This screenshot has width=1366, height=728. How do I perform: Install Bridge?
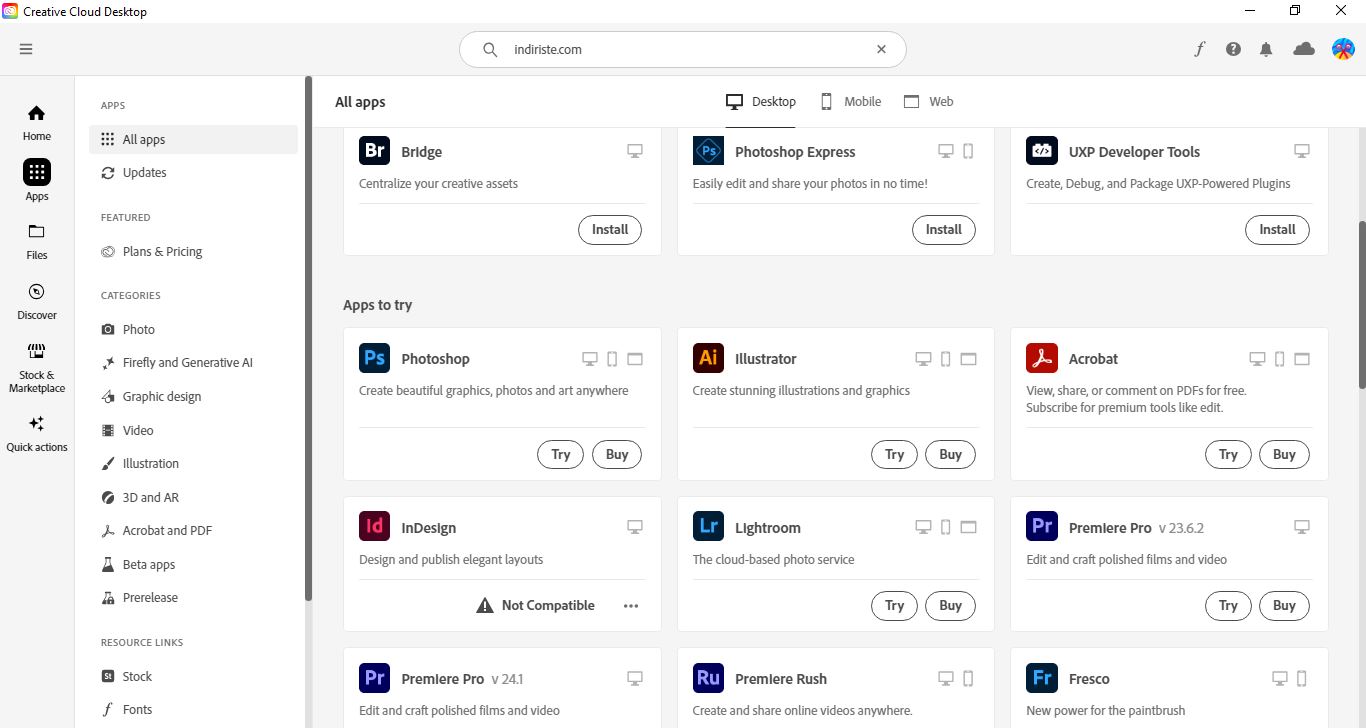[610, 229]
